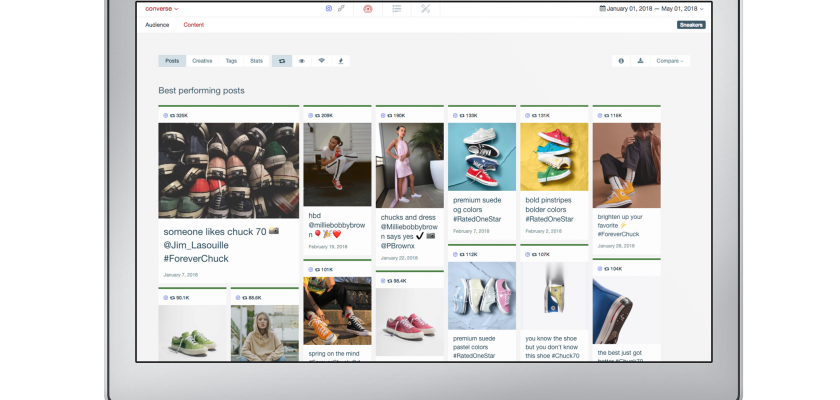Screen dimensions: 840x400
Task: Click the Instagram icon in top bar
Action: tap(329, 9)
